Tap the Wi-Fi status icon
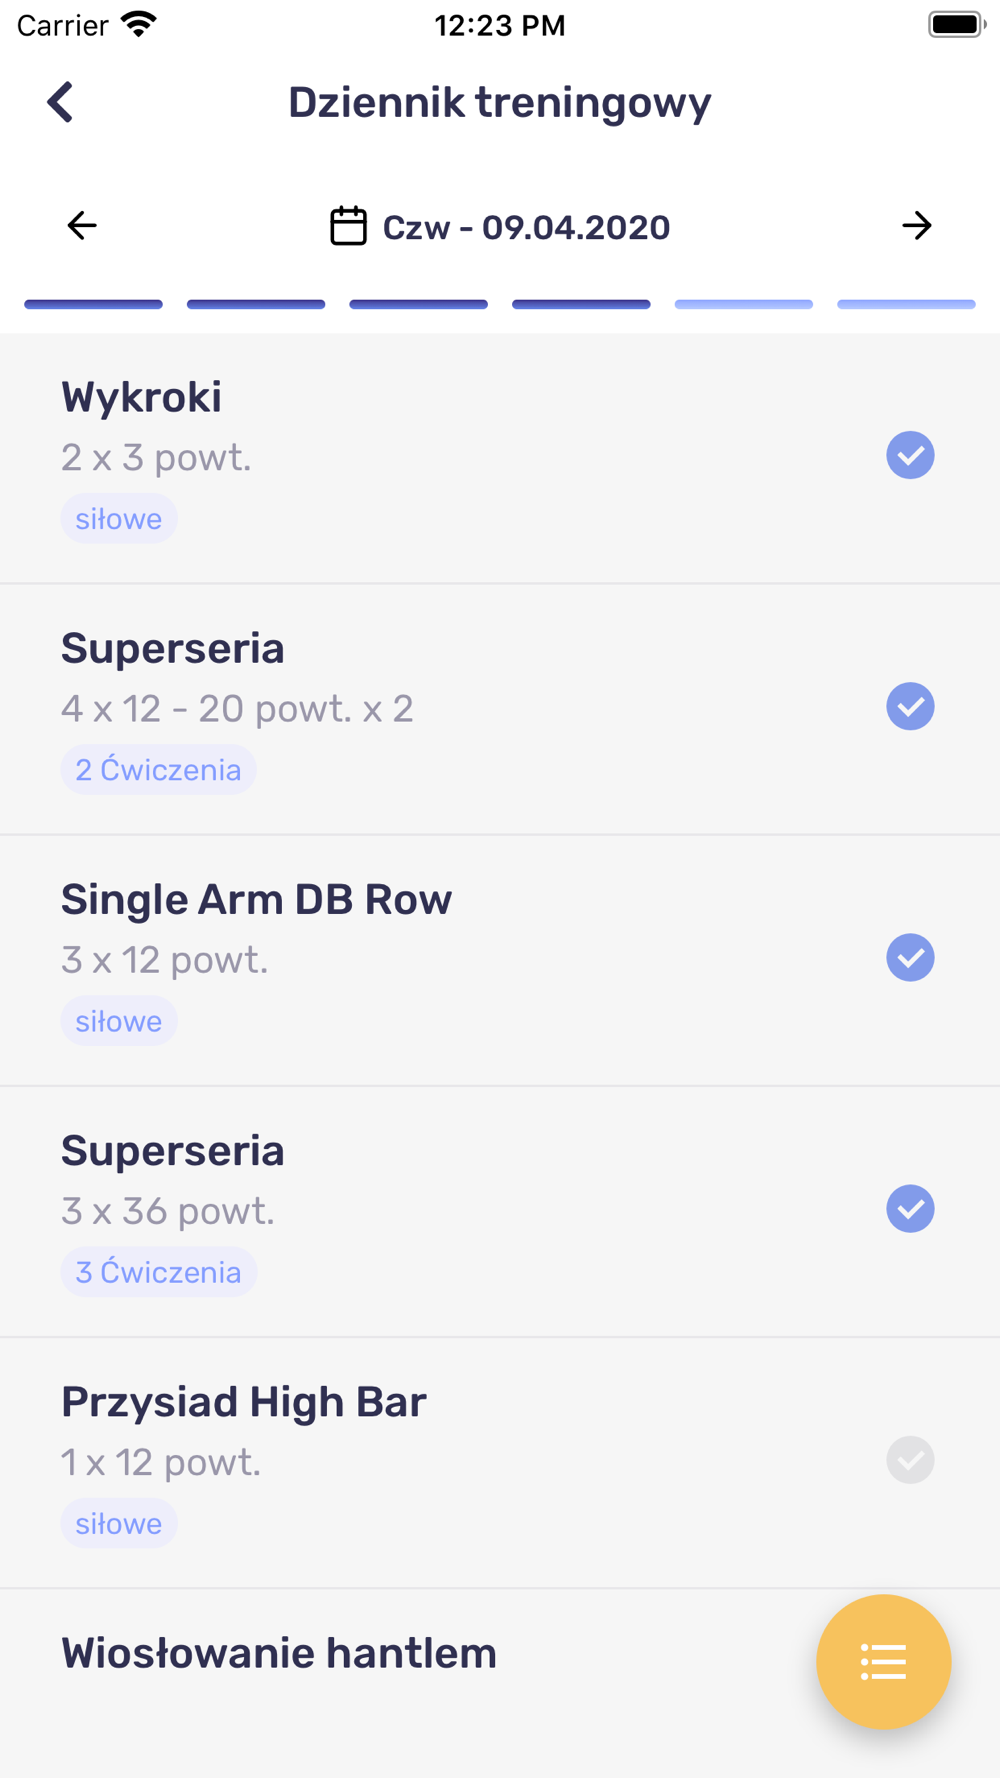 click(139, 24)
